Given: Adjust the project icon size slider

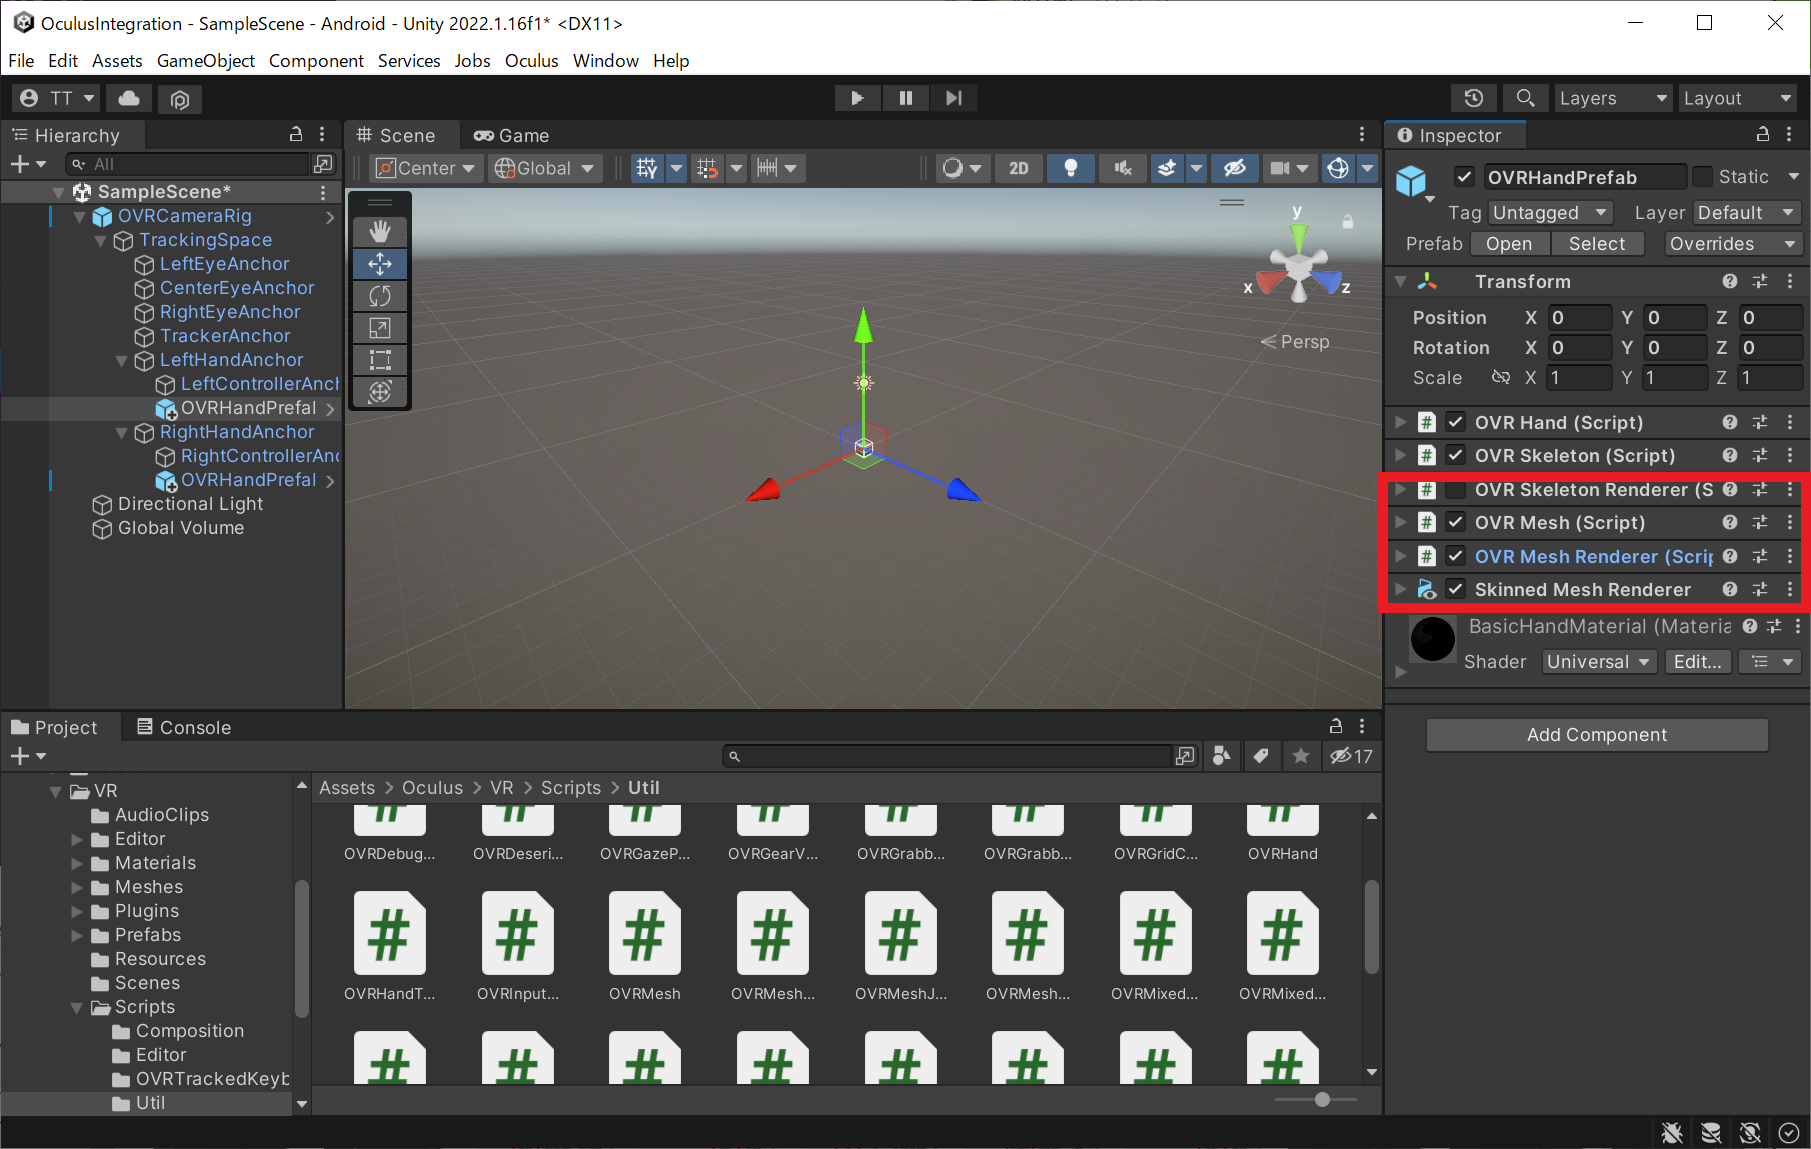Looking at the screenshot, I should [1322, 1100].
